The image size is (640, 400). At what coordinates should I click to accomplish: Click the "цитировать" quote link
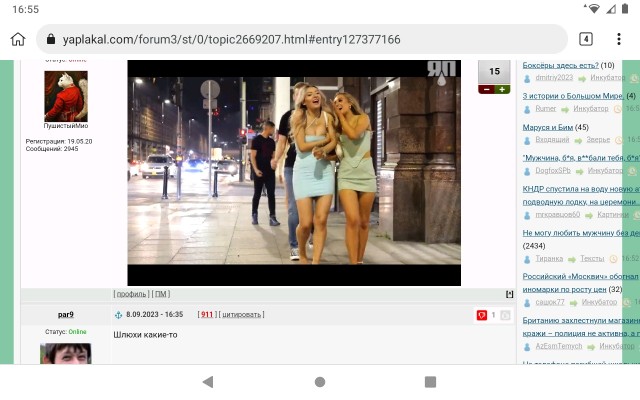pyautogui.click(x=241, y=315)
